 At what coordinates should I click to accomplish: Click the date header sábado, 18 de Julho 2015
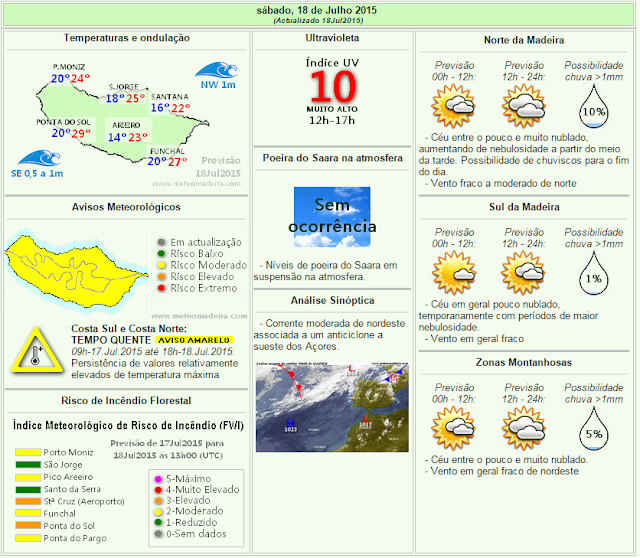tap(317, 10)
